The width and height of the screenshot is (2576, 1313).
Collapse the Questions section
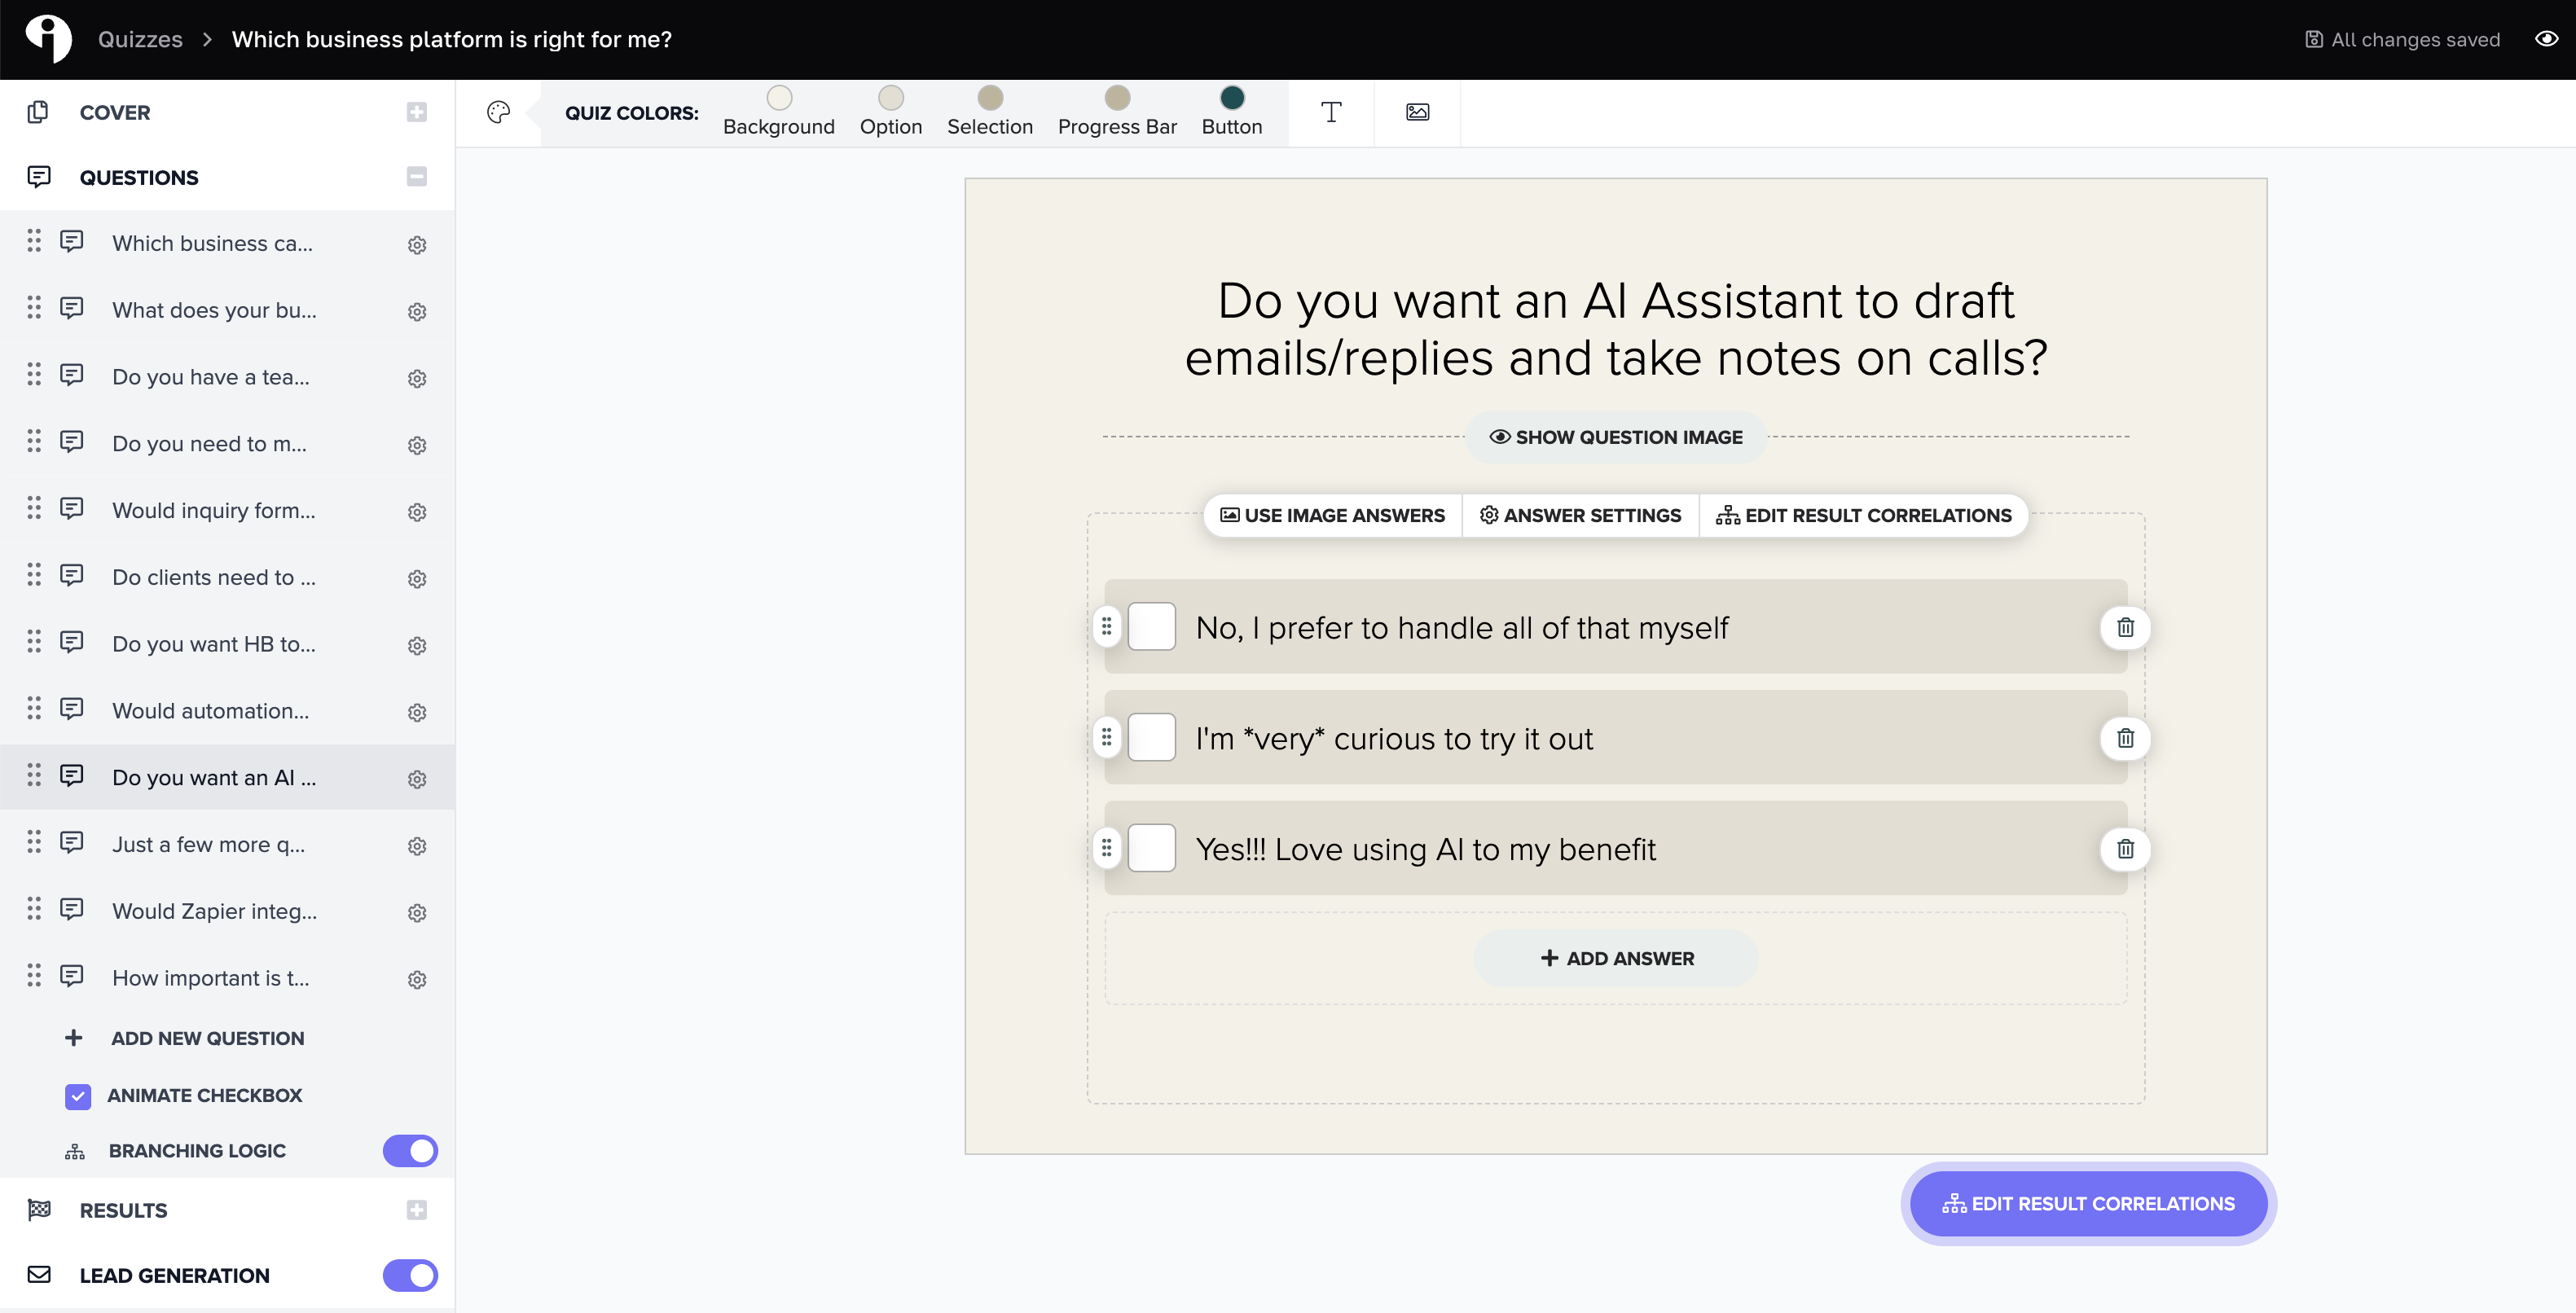click(417, 177)
